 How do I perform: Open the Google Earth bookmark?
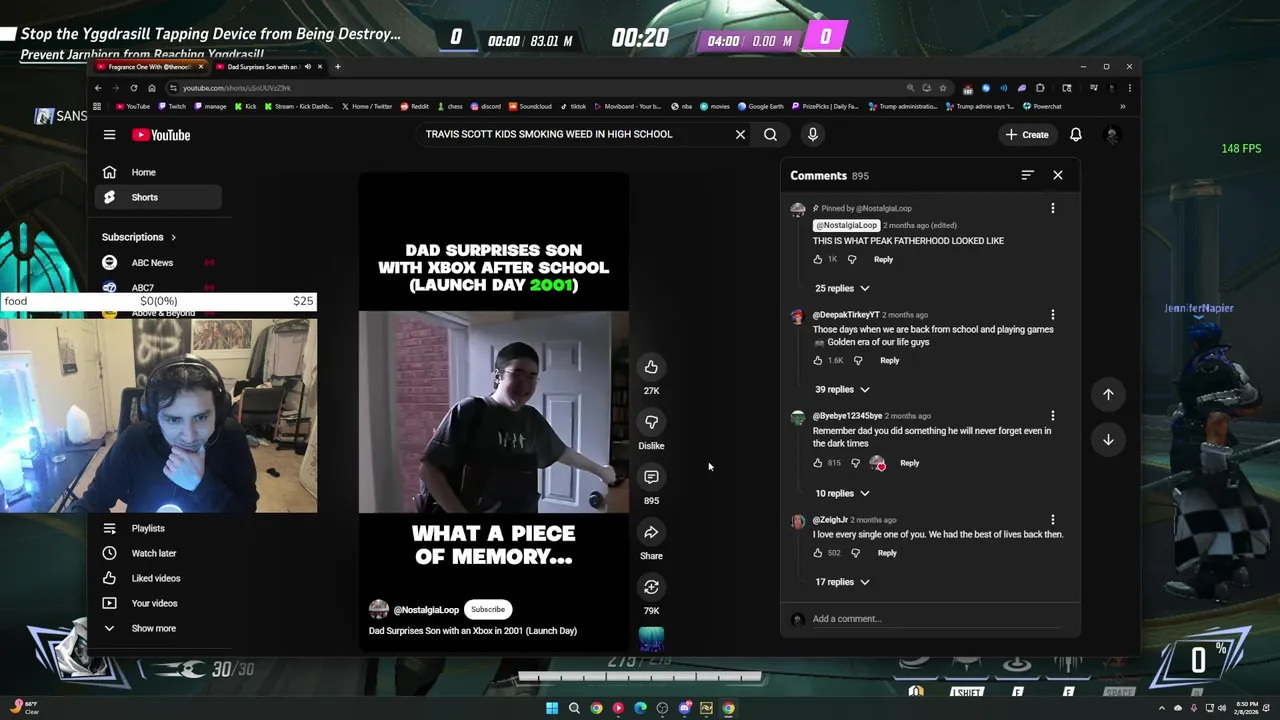760,106
